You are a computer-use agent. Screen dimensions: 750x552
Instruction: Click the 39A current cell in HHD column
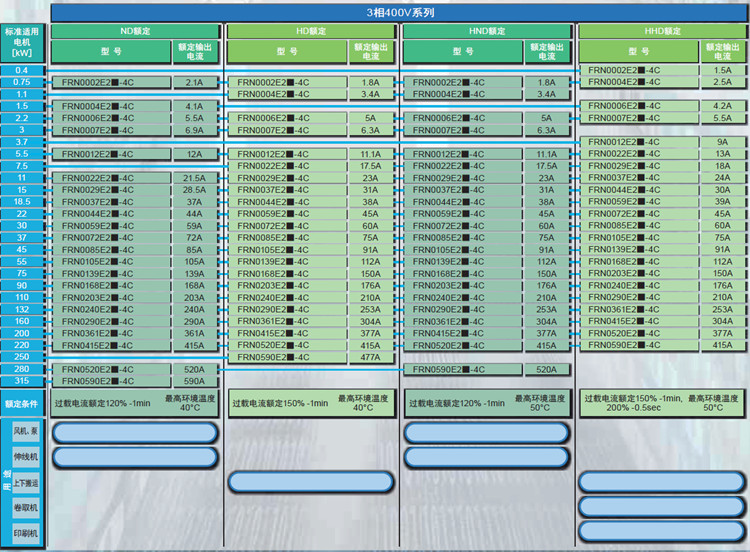[x=723, y=202]
